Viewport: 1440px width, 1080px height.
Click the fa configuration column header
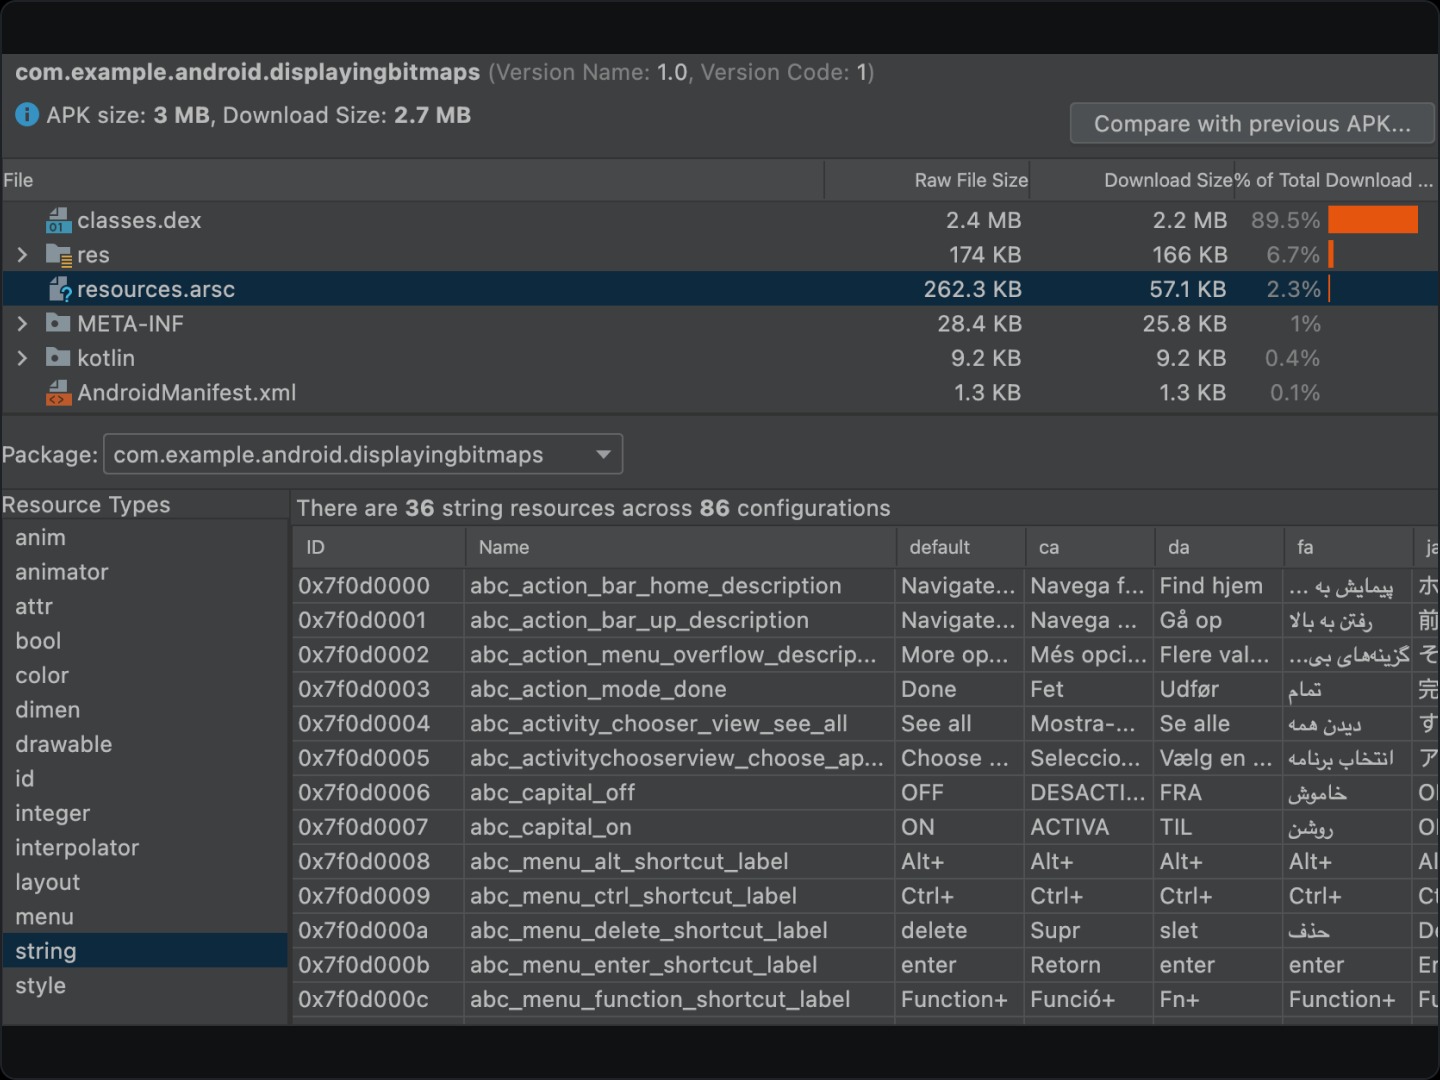1348,547
